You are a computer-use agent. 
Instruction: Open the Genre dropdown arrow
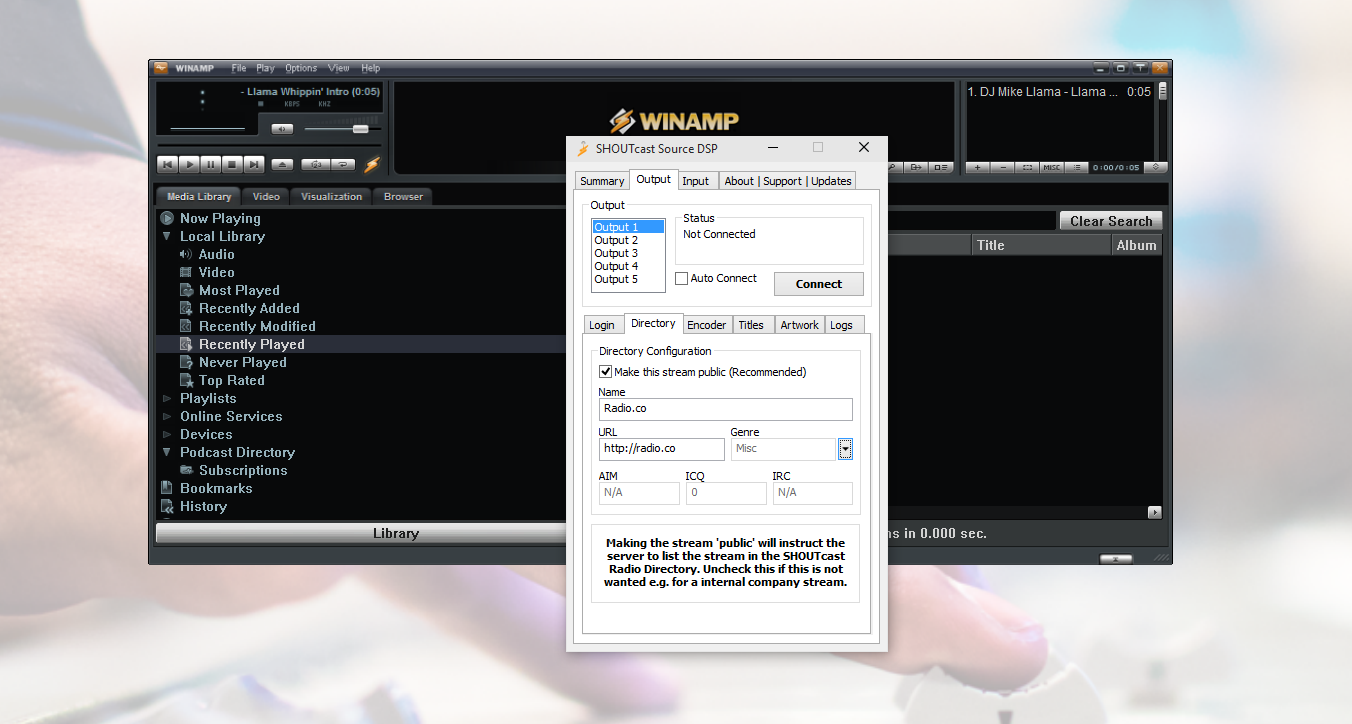pyautogui.click(x=845, y=449)
